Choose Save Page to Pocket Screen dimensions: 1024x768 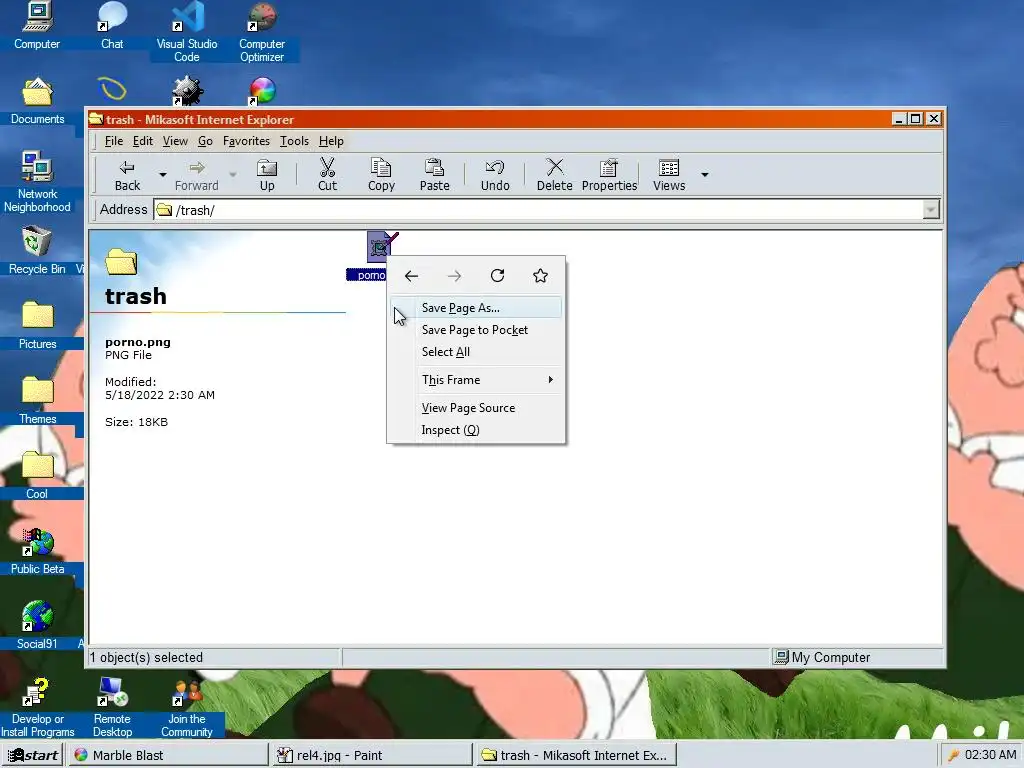477,330
